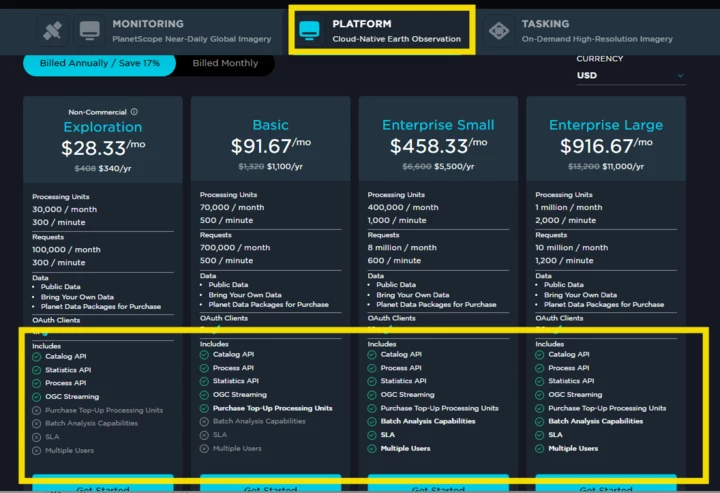Viewport: 720px width, 493px height.
Task: Click '1 million / month' processing units
Action: [568, 207]
